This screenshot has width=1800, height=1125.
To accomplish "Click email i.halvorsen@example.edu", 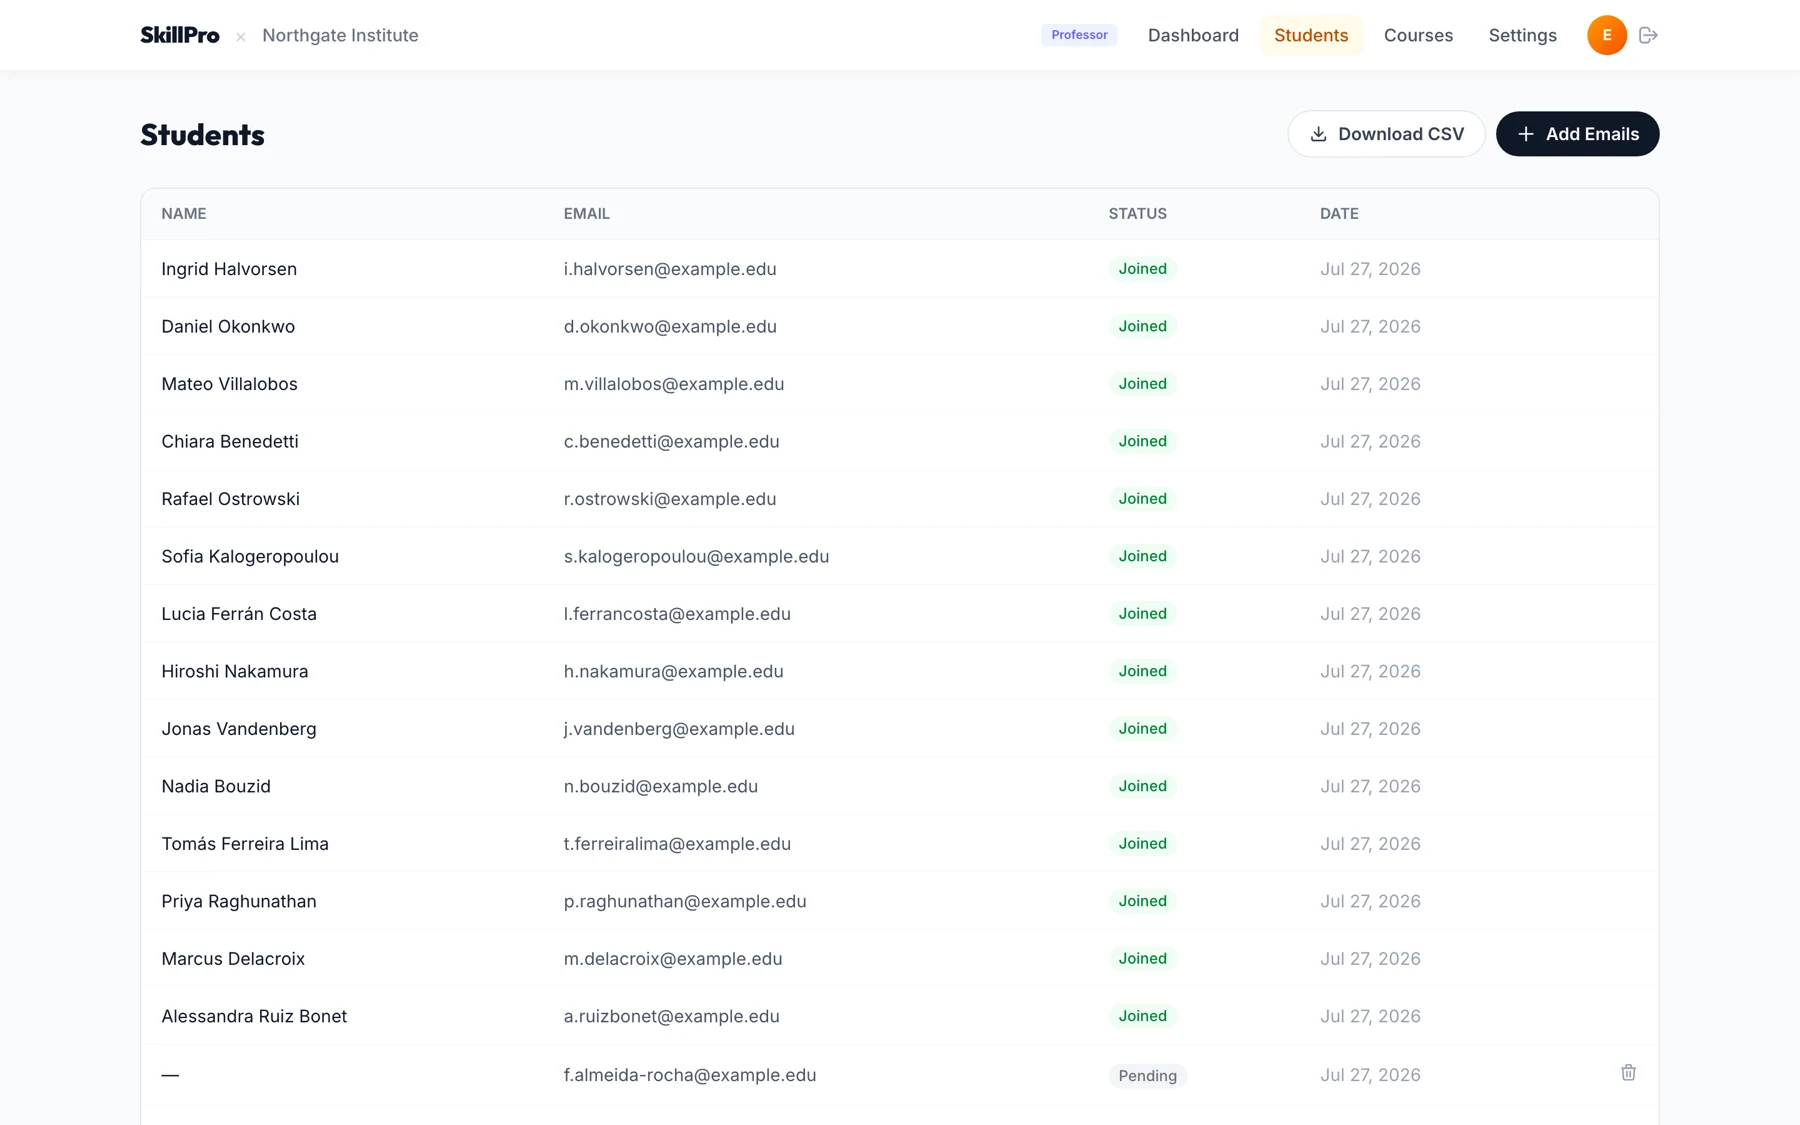I will click(670, 269).
